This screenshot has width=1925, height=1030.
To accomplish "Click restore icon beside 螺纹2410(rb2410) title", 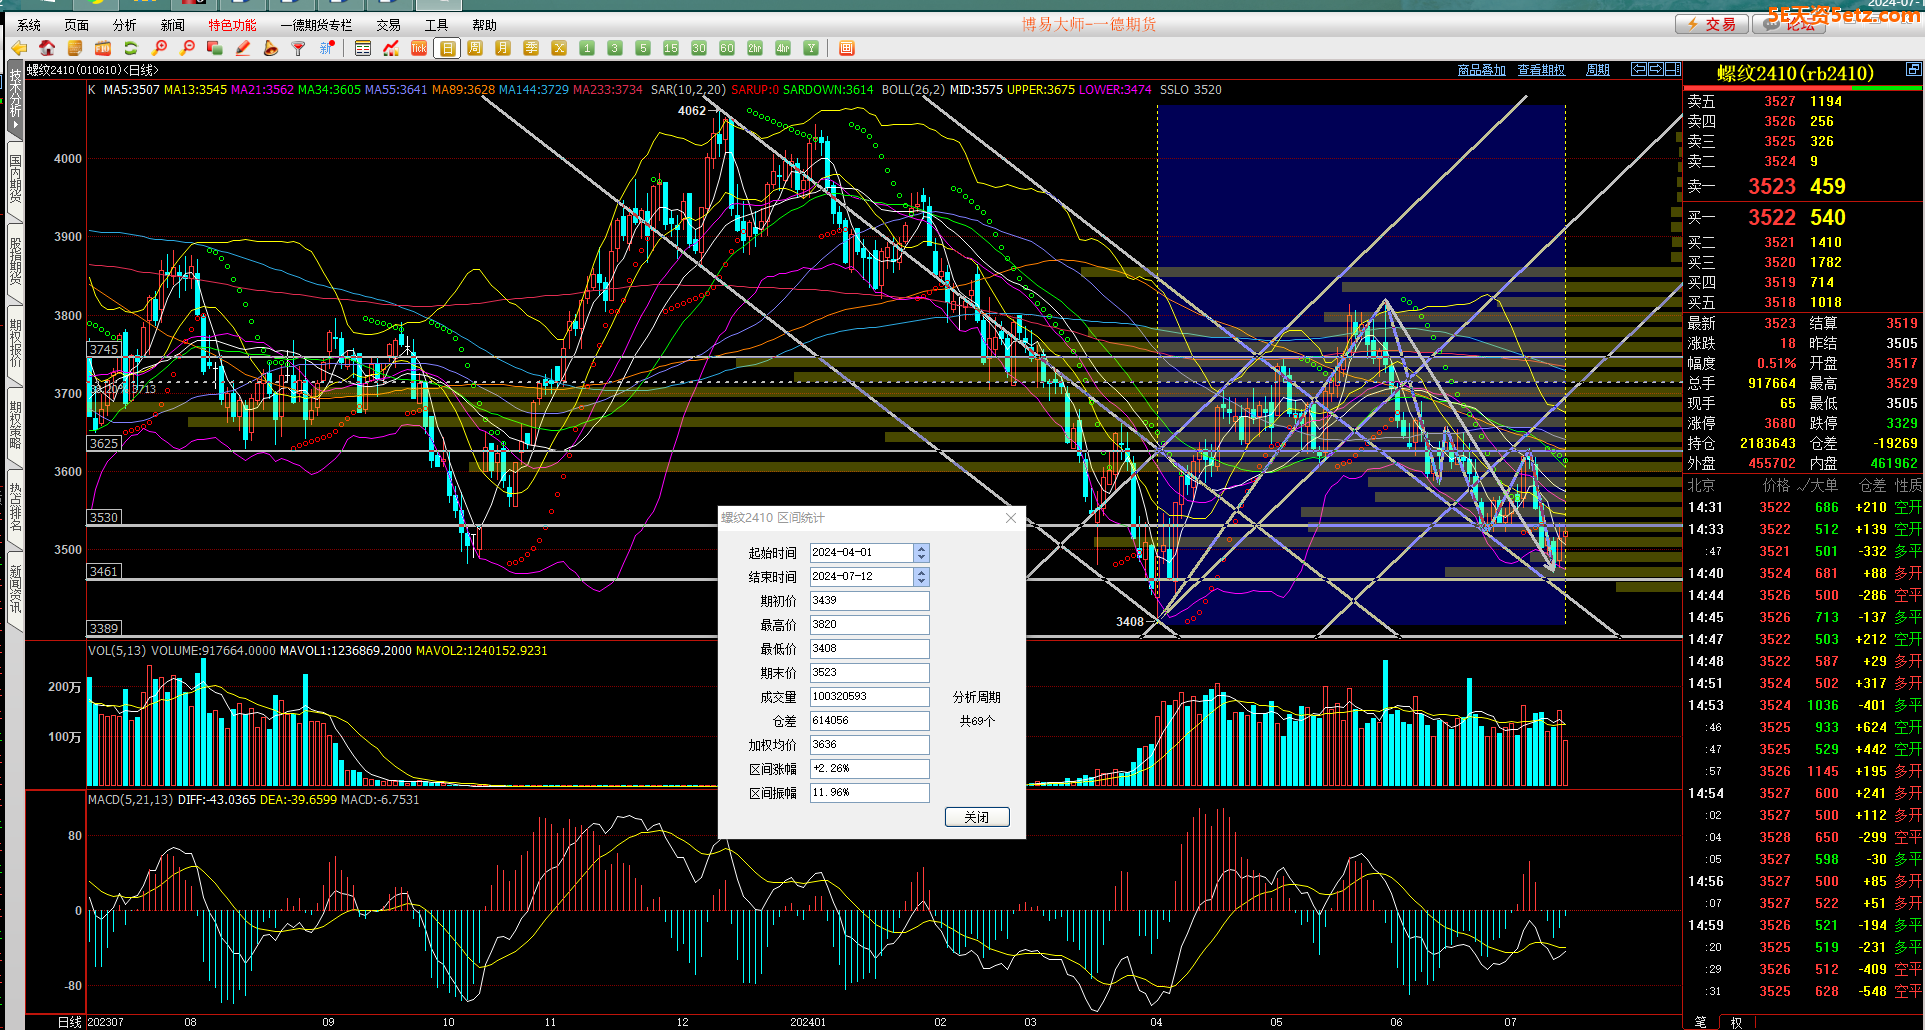I will [x=1913, y=69].
